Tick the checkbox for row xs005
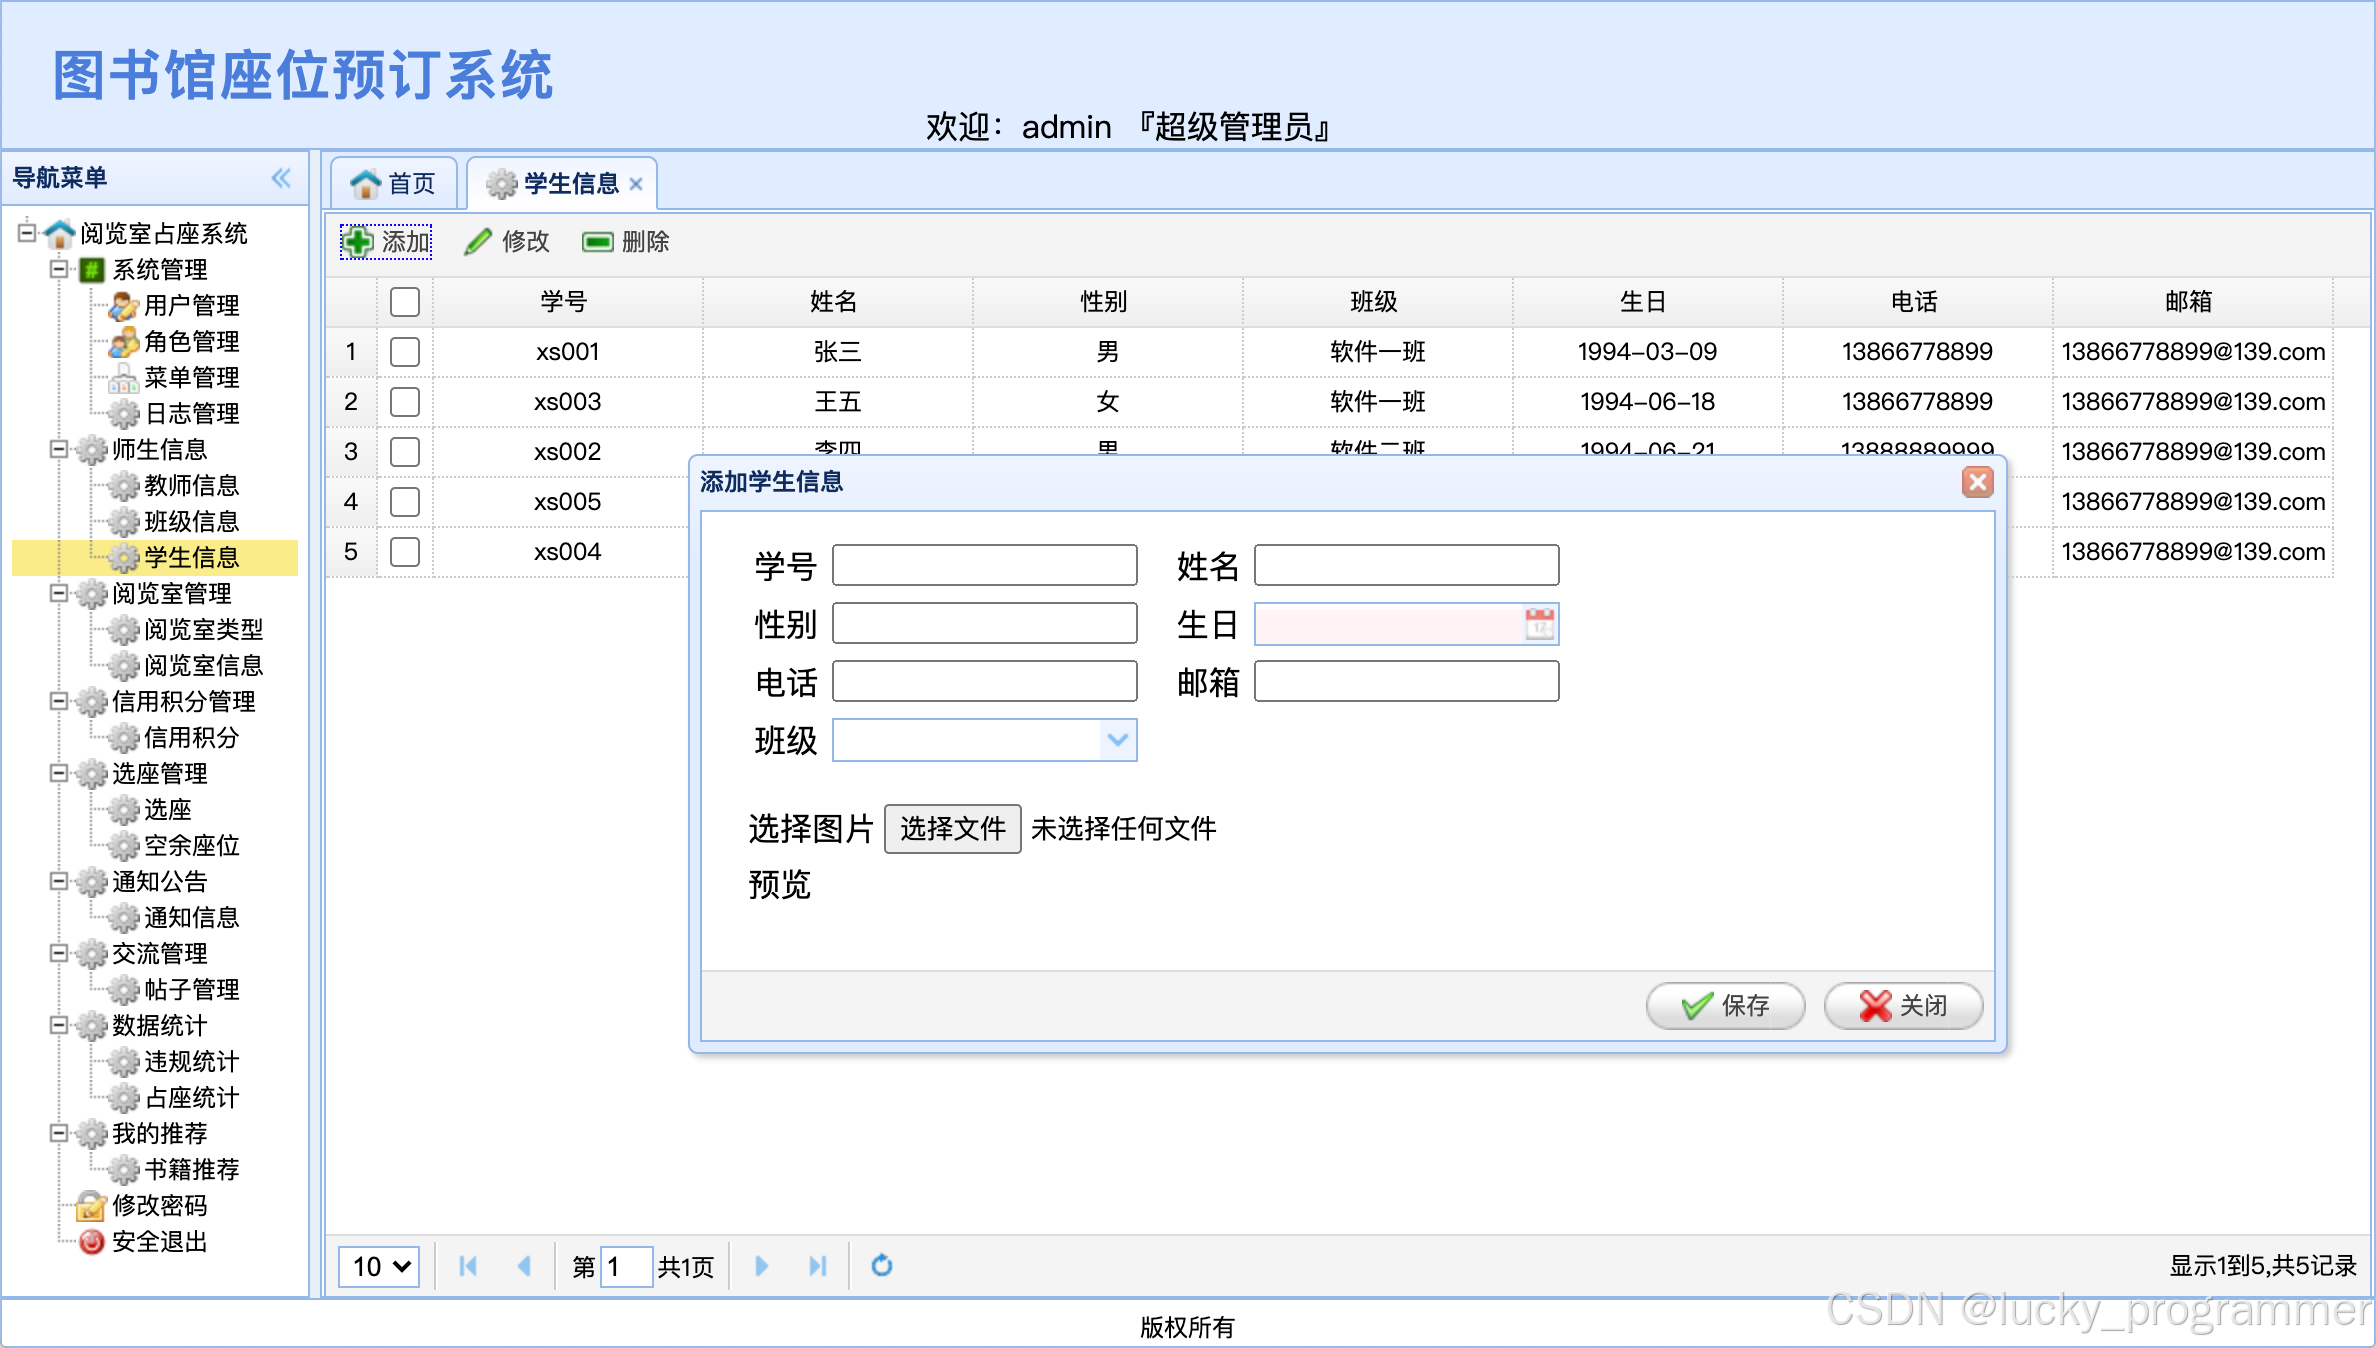 click(405, 501)
